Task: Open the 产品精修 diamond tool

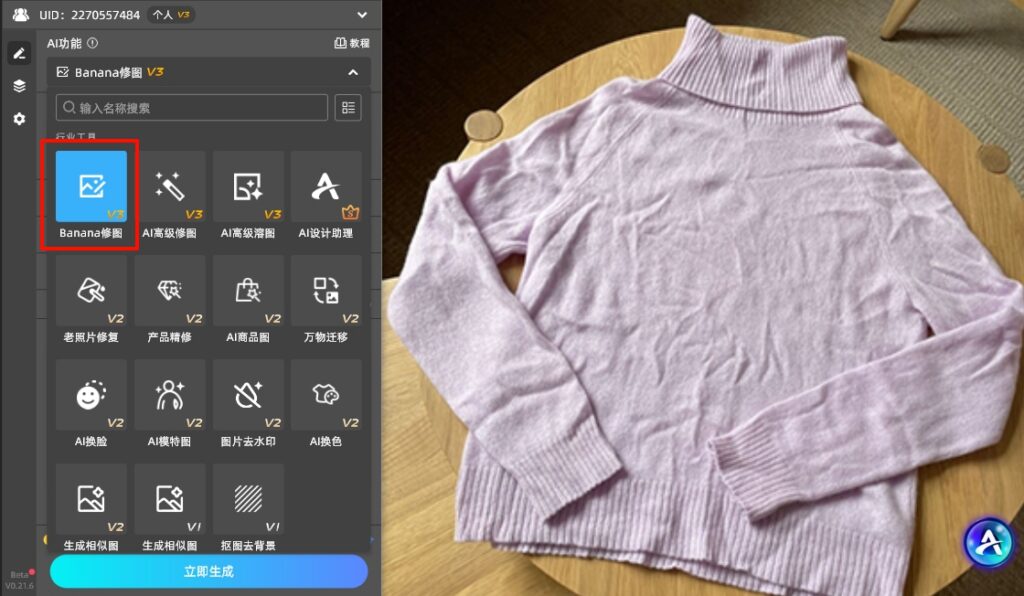Action: (169, 291)
